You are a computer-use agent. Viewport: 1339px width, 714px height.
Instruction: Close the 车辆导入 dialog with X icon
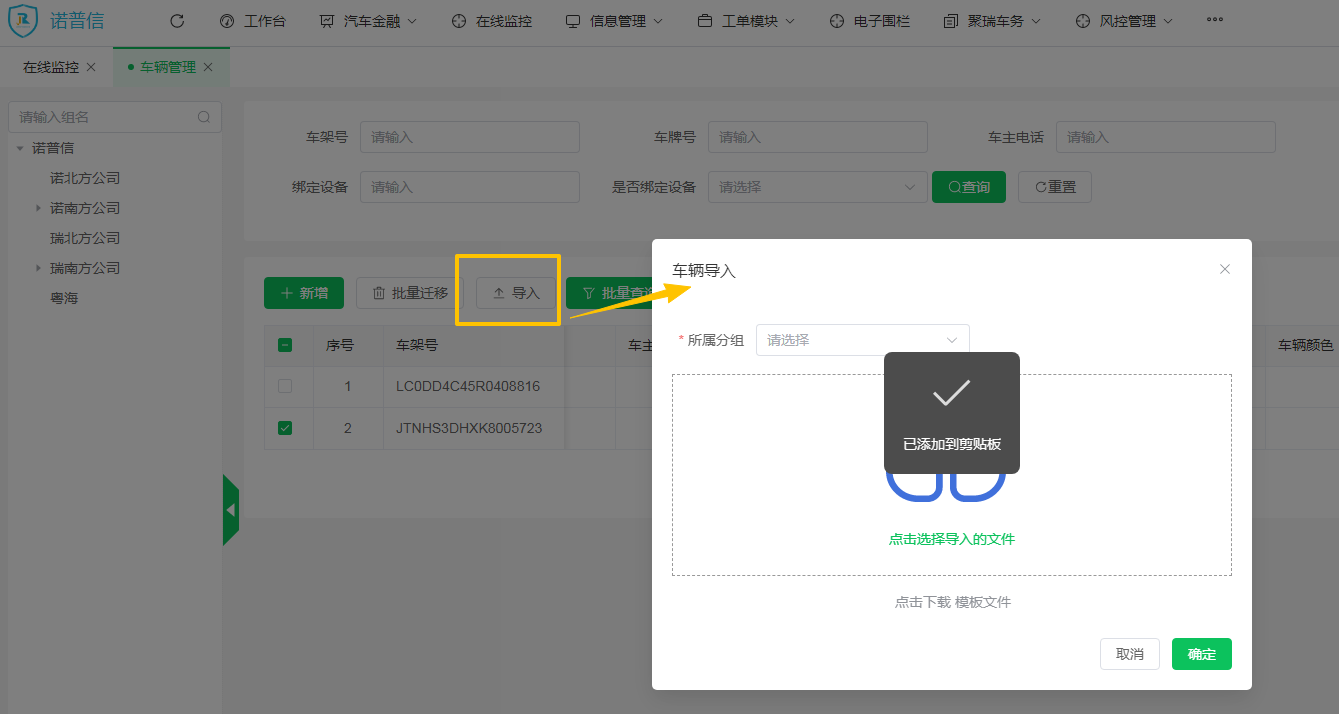pyautogui.click(x=1225, y=269)
